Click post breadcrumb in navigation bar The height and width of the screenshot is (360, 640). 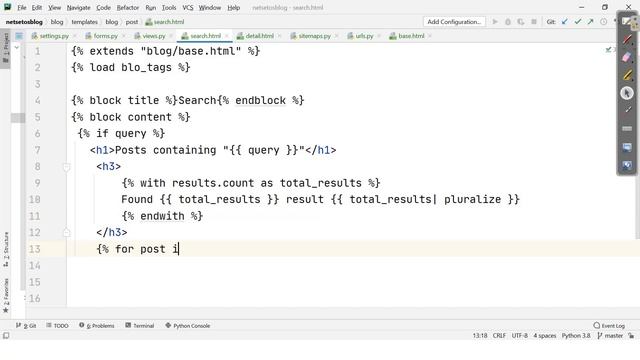point(132,22)
